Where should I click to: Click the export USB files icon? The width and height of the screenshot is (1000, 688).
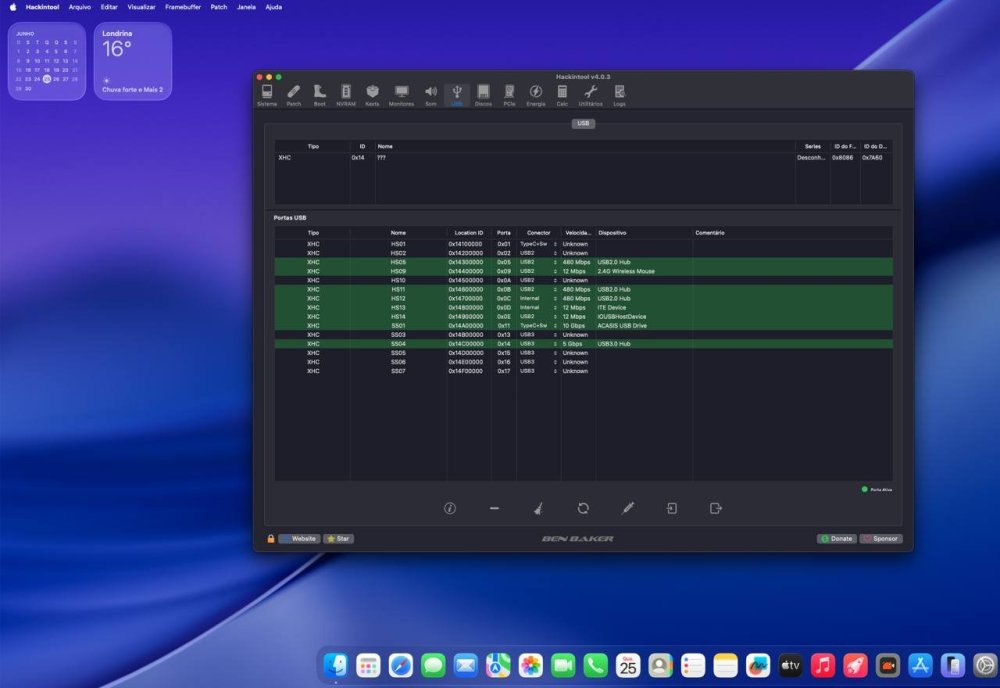coord(716,508)
